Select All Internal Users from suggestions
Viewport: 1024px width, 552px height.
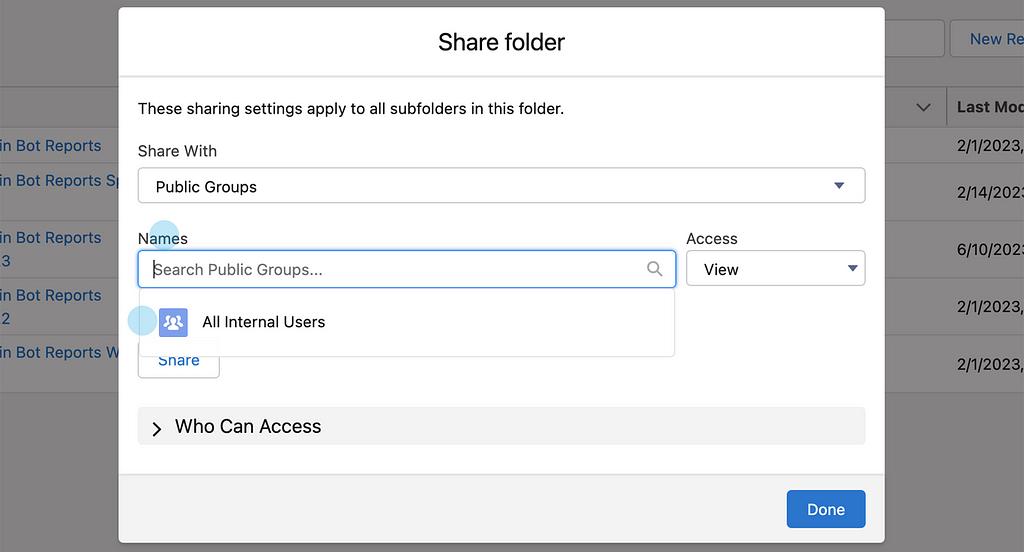264,322
